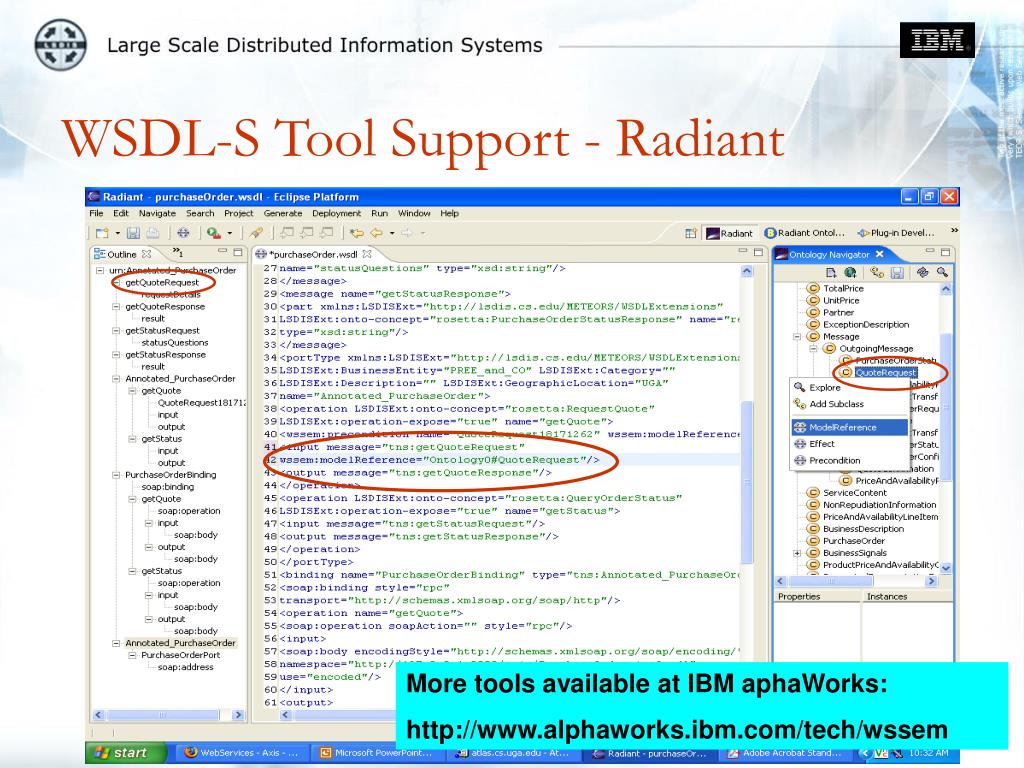
Task: Click the Instances column header
Action: coord(907,596)
